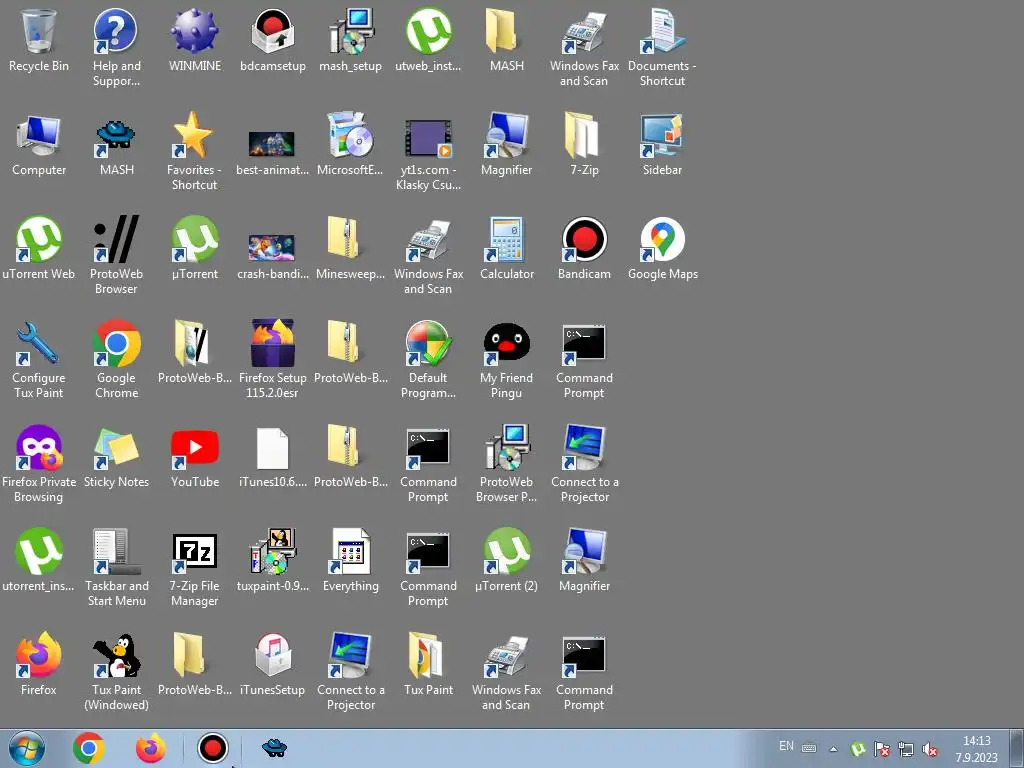1024x768 pixels.
Task: Open the Action Center flag icon
Action: 882,749
